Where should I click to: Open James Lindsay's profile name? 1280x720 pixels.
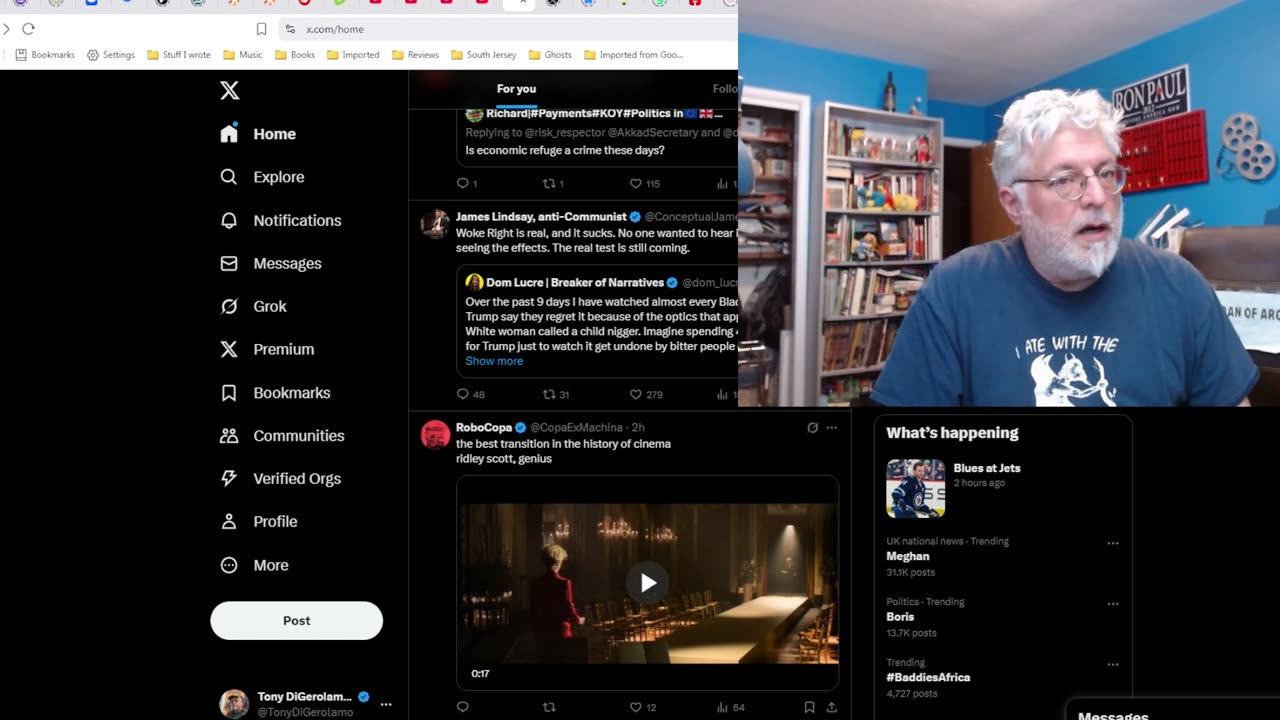click(x=541, y=216)
